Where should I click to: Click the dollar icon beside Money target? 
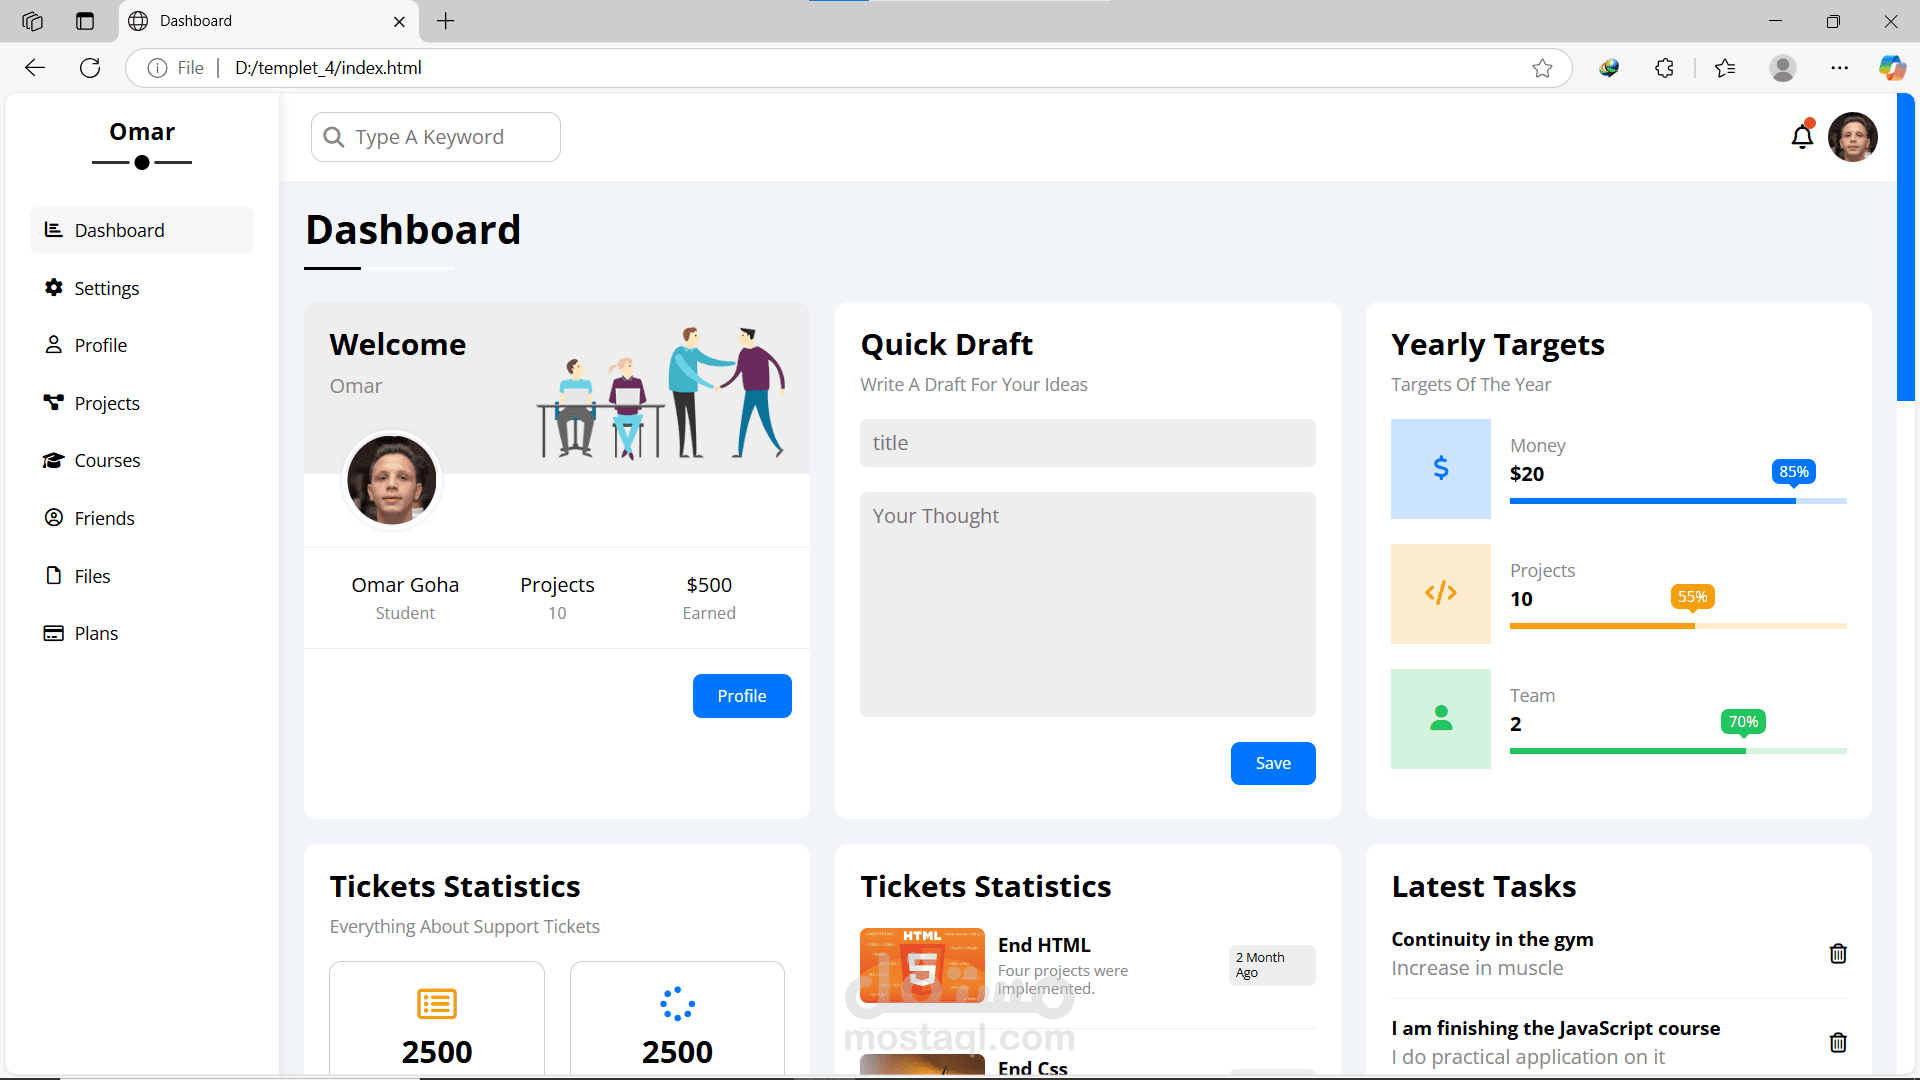pos(1440,468)
